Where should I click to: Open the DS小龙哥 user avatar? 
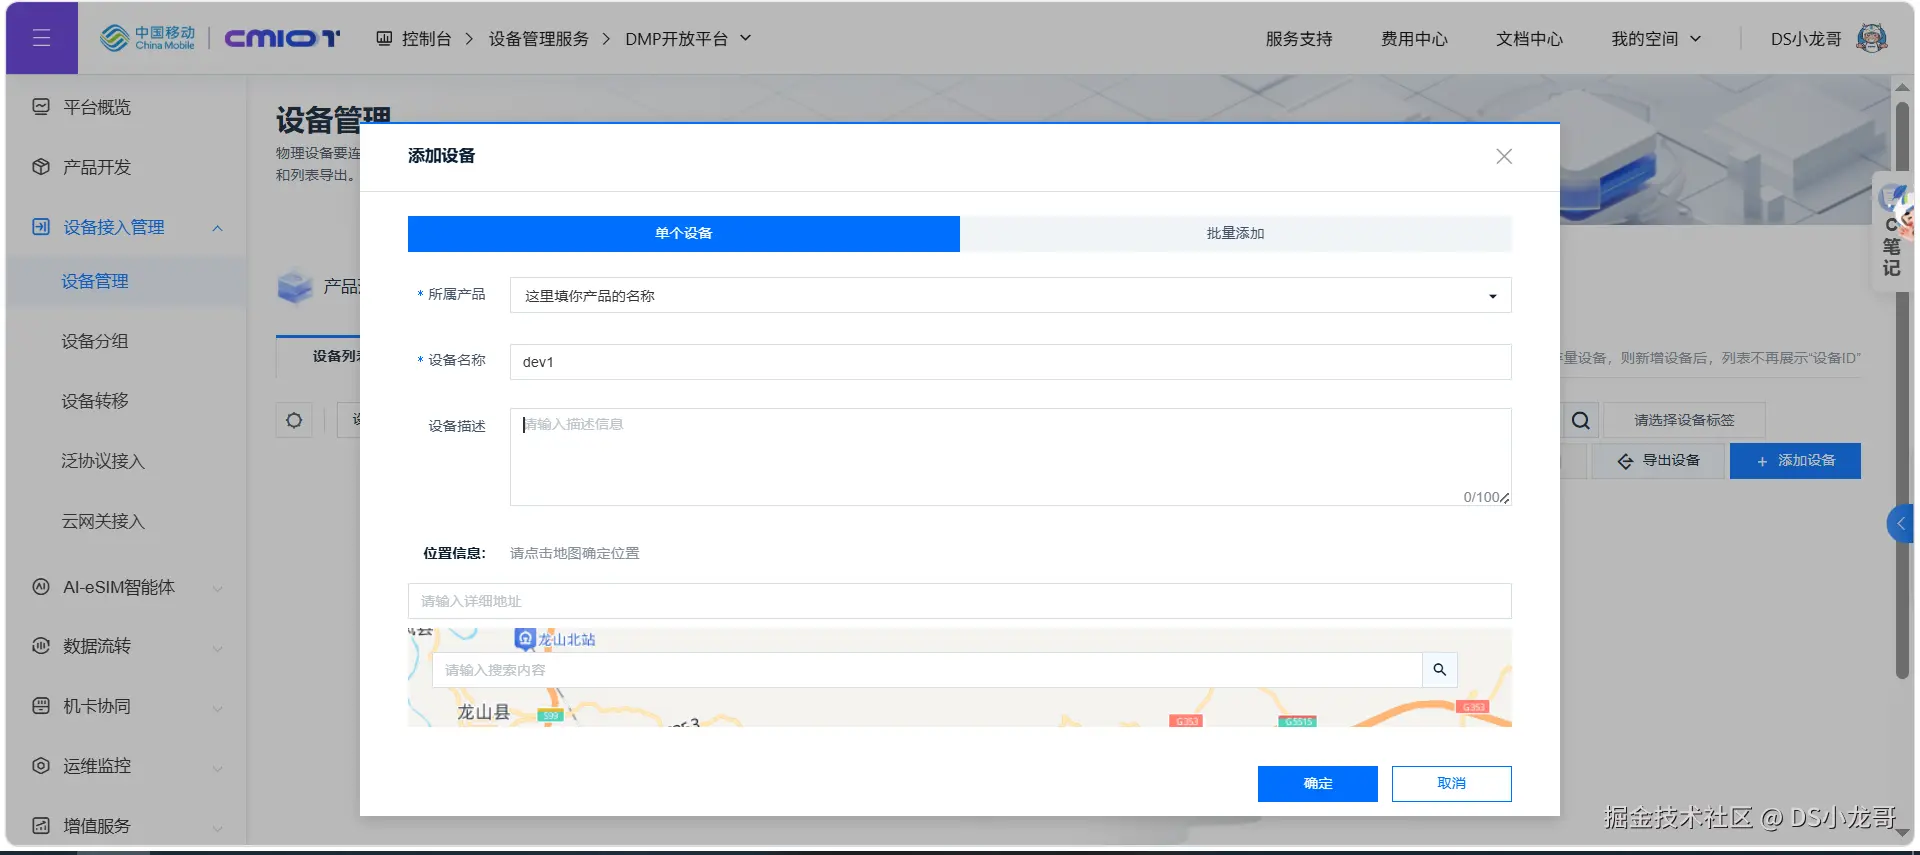(1871, 38)
